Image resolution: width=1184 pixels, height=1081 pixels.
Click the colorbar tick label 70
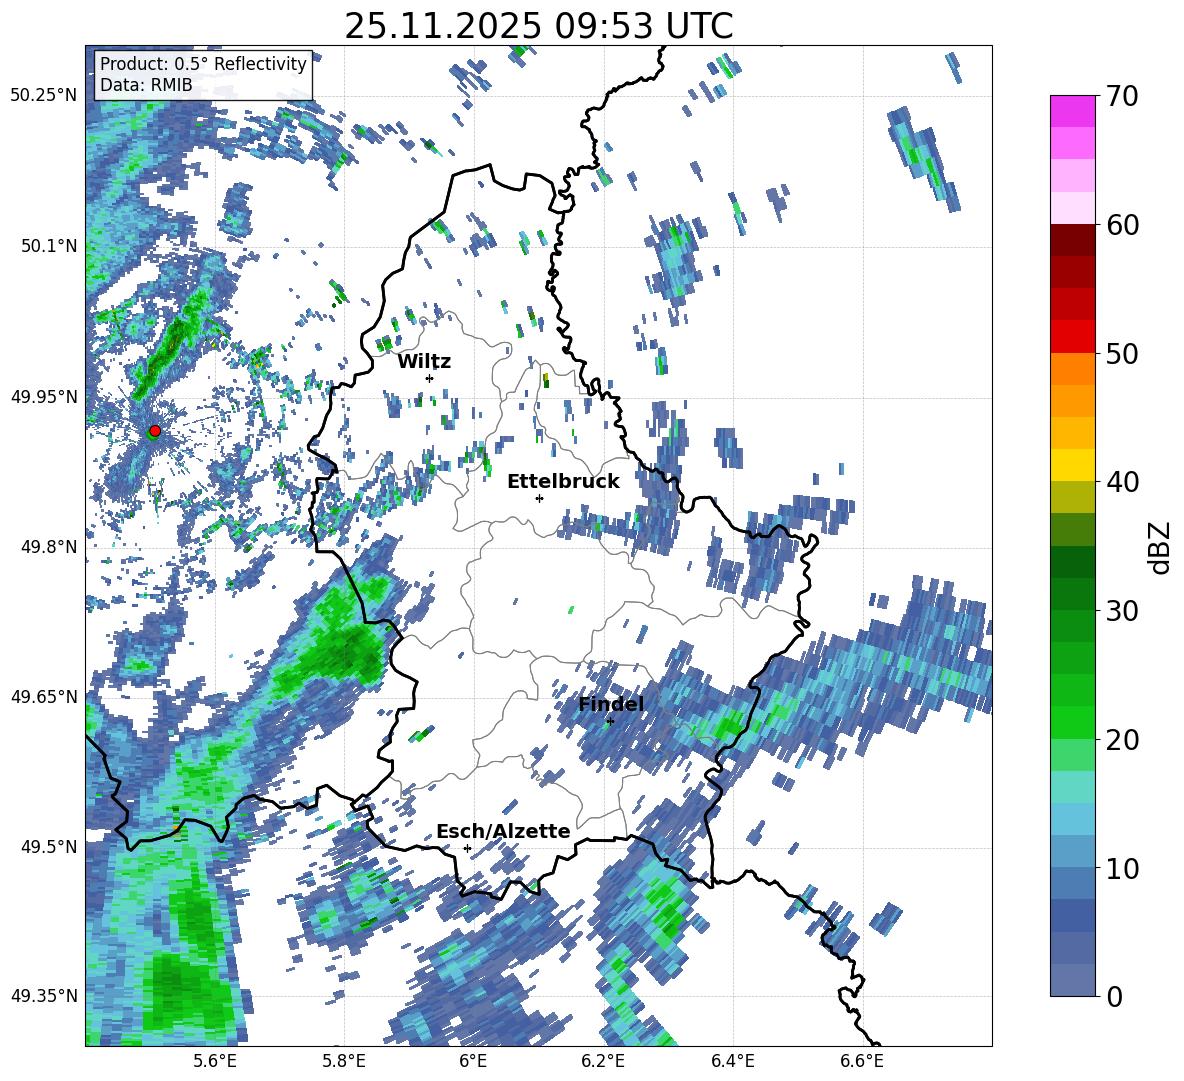click(x=1122, y=97)
